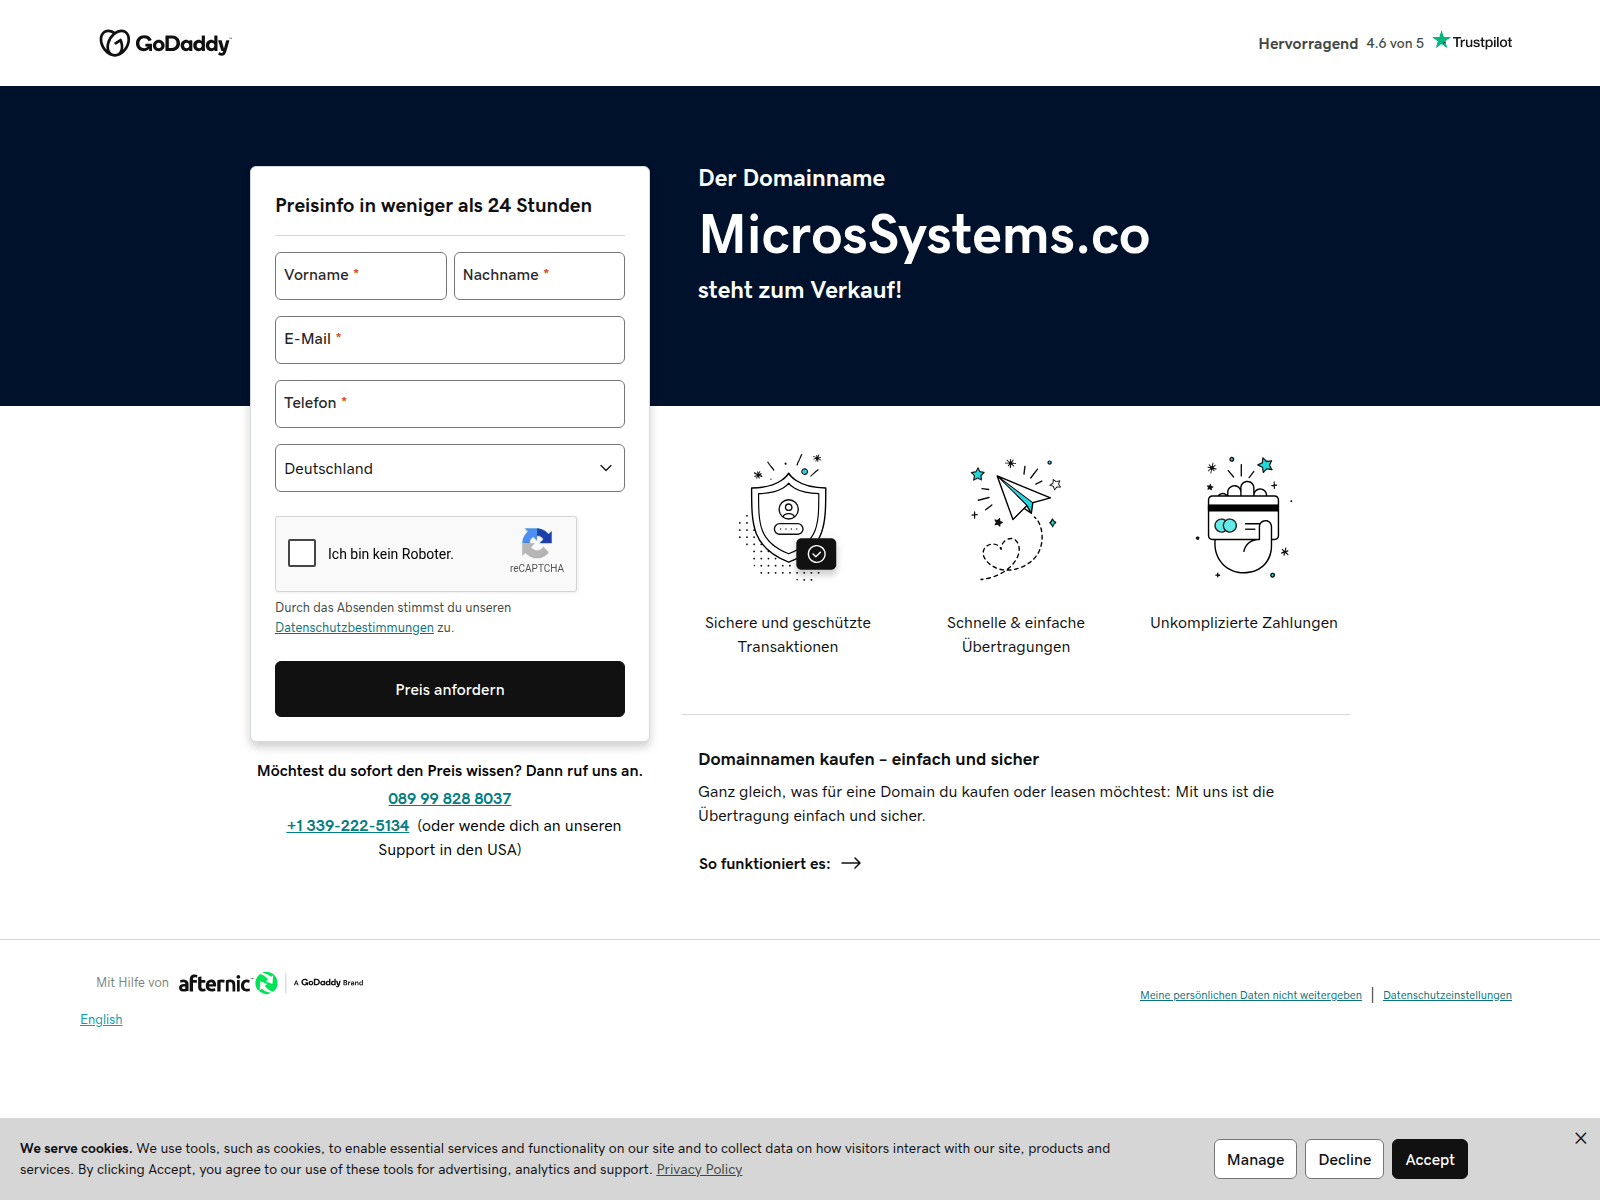This screenshot has height=1200, width=1600.
Task: Open the Datenschutzbestimmungen link
Action: coord(355,628)
